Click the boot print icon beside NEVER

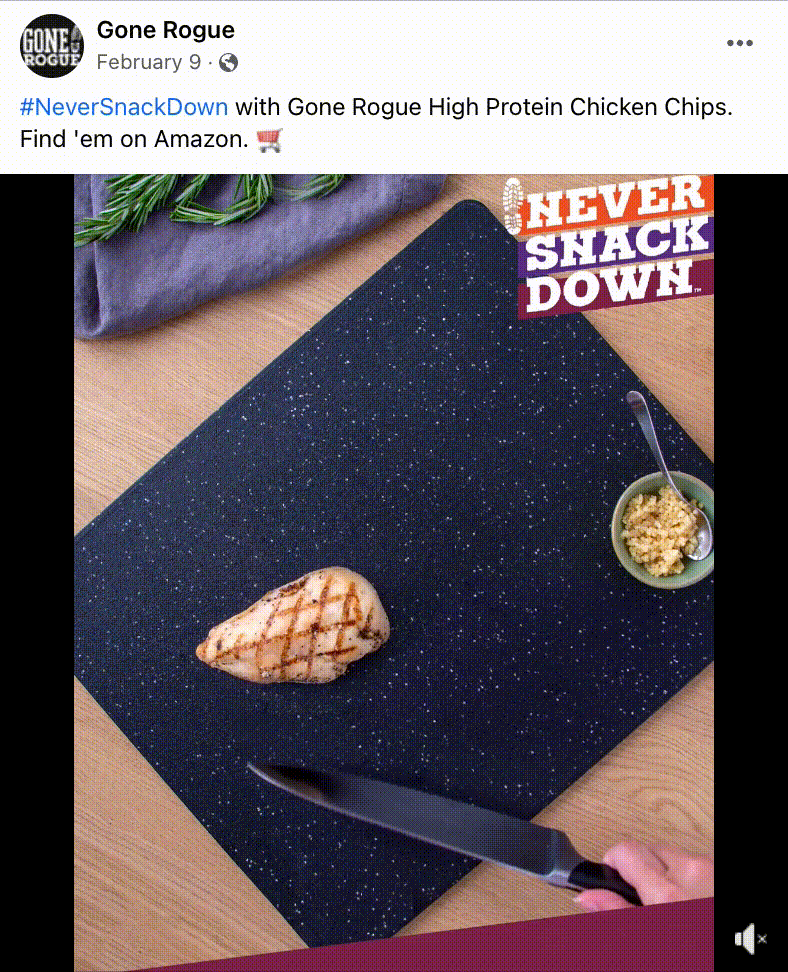pos(513,206)
